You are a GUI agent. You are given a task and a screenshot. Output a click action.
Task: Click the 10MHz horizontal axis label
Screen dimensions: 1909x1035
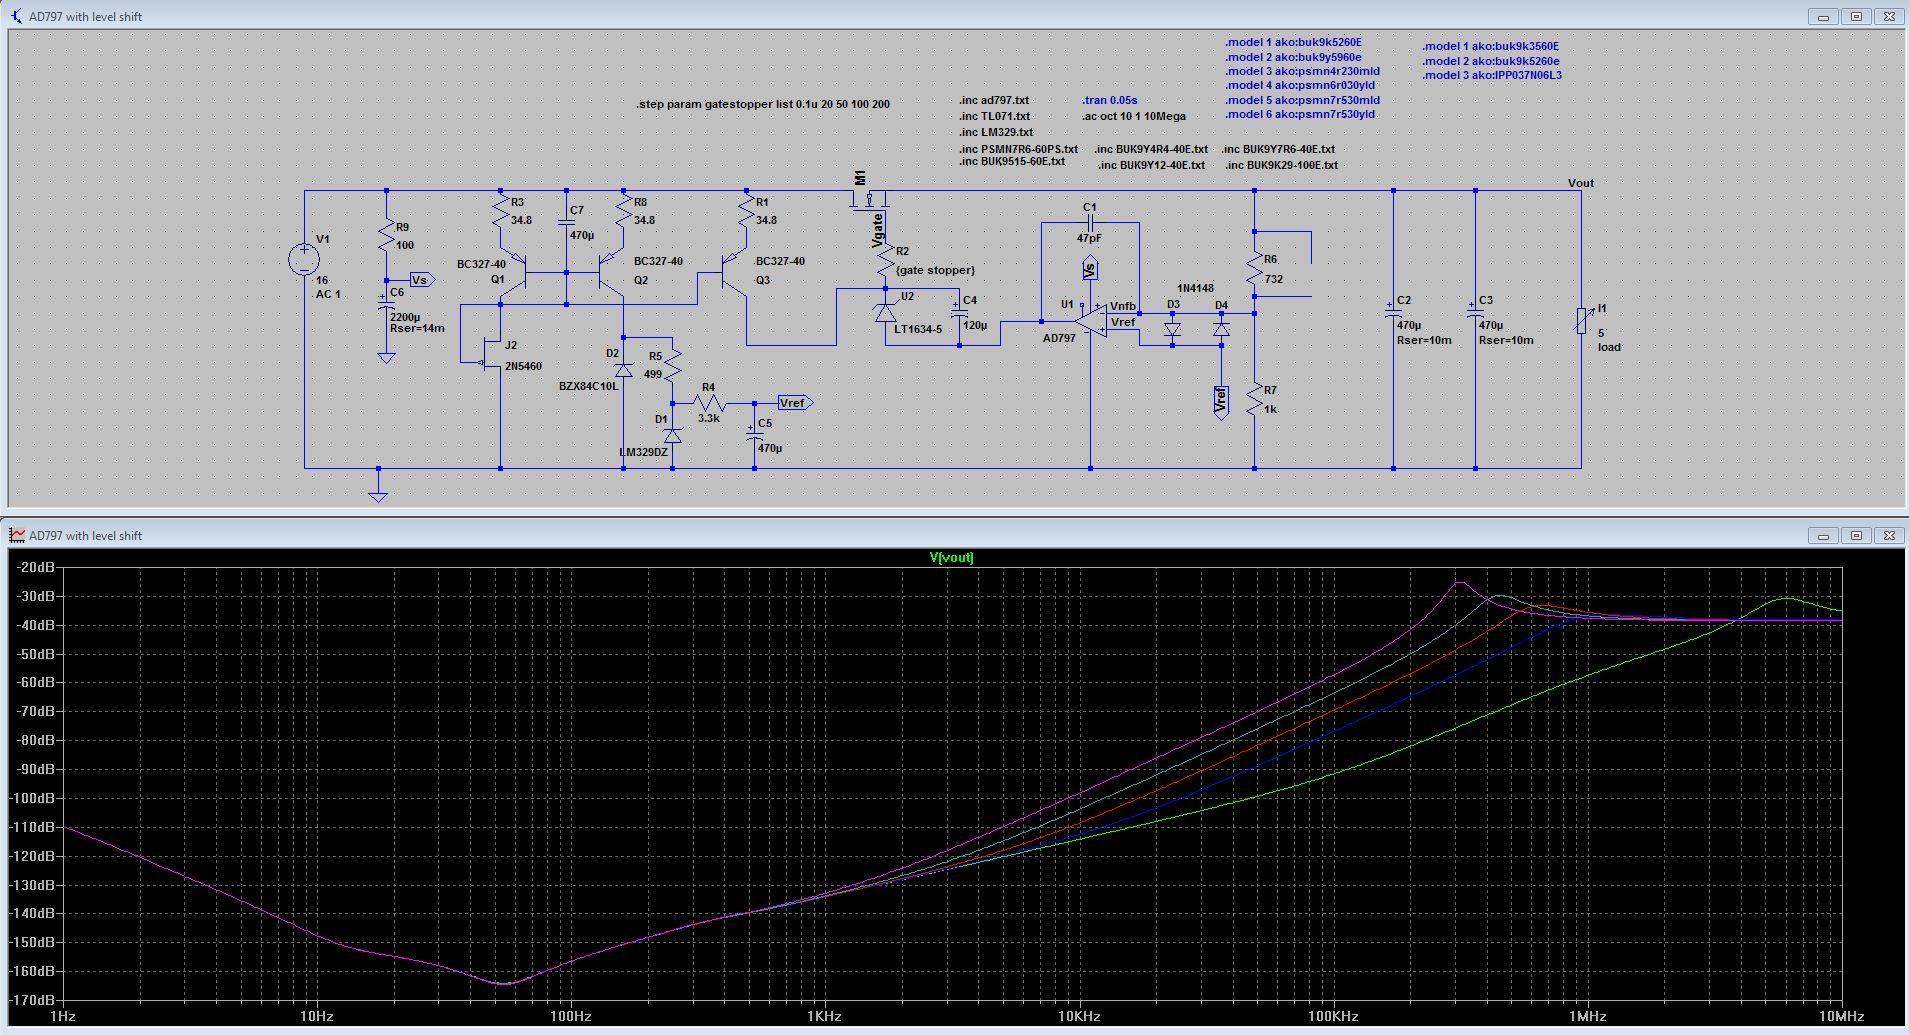(x=1841, y=1016)
